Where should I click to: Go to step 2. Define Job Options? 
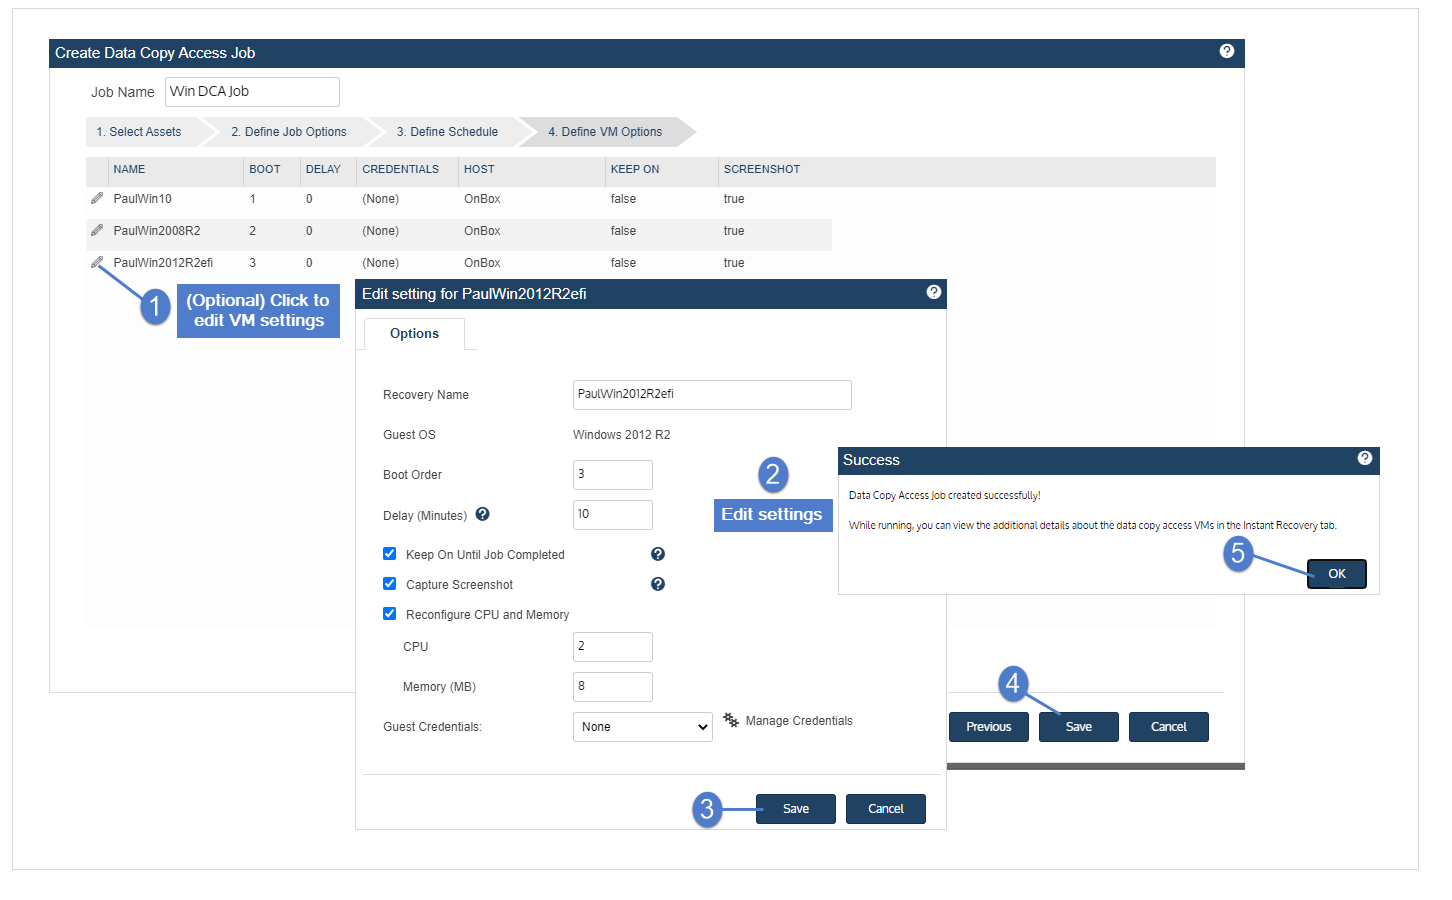pos(289,132)
